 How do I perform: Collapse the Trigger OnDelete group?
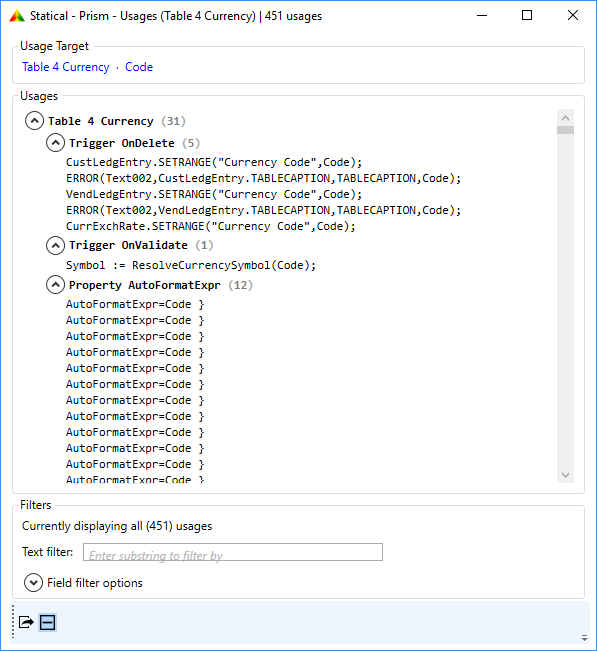point(55,143)
